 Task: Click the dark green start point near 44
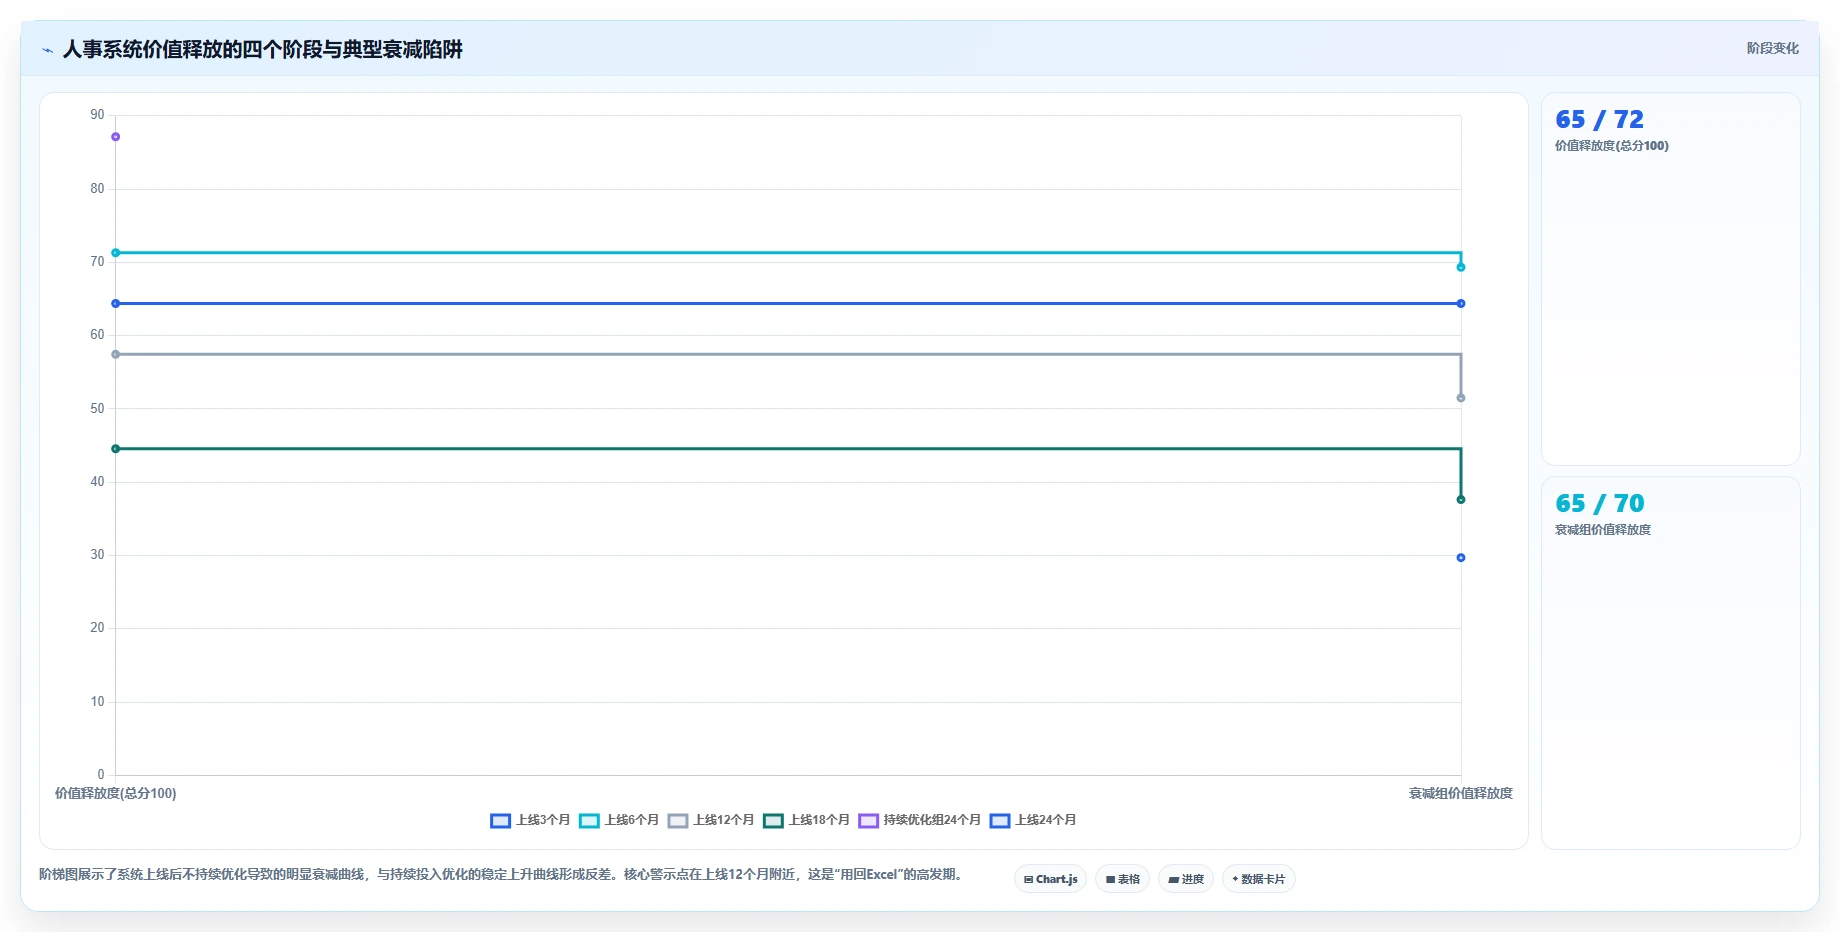point(116,449)
